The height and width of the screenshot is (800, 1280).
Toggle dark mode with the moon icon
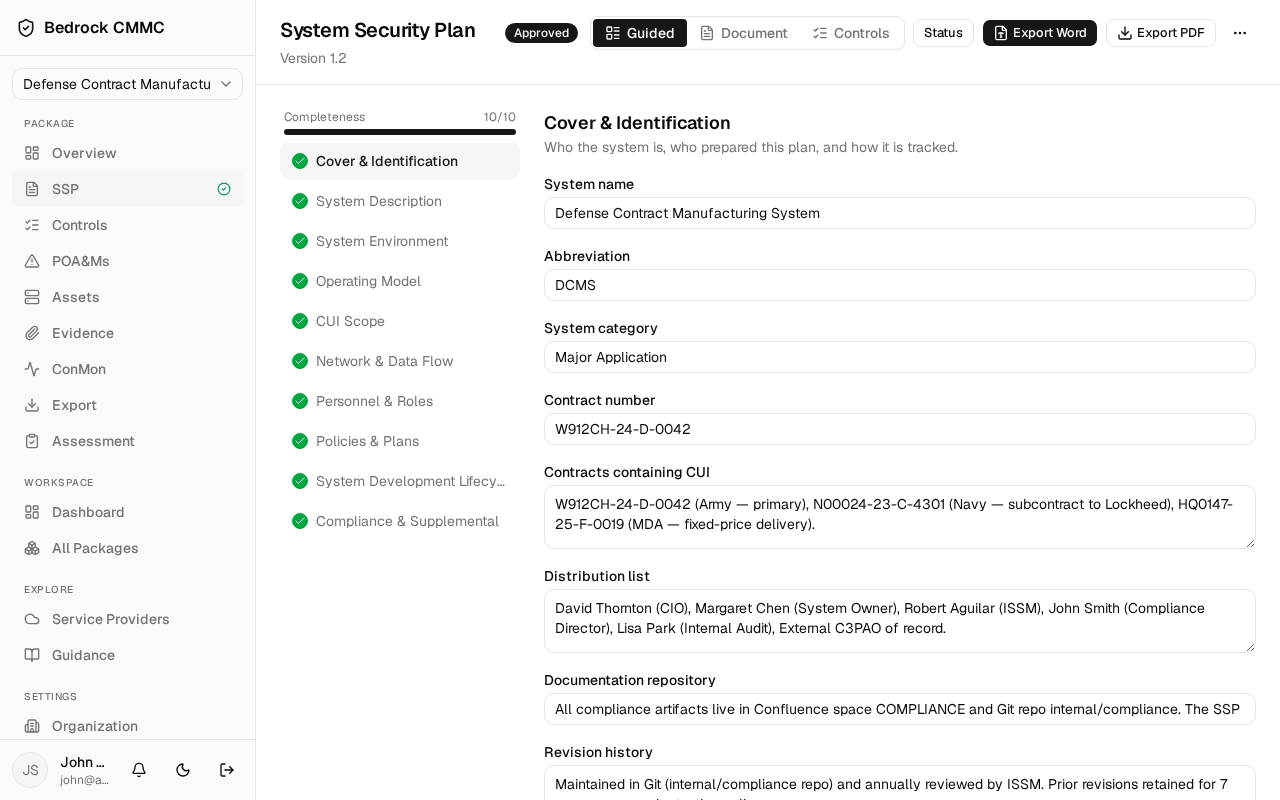coord(183,770)
